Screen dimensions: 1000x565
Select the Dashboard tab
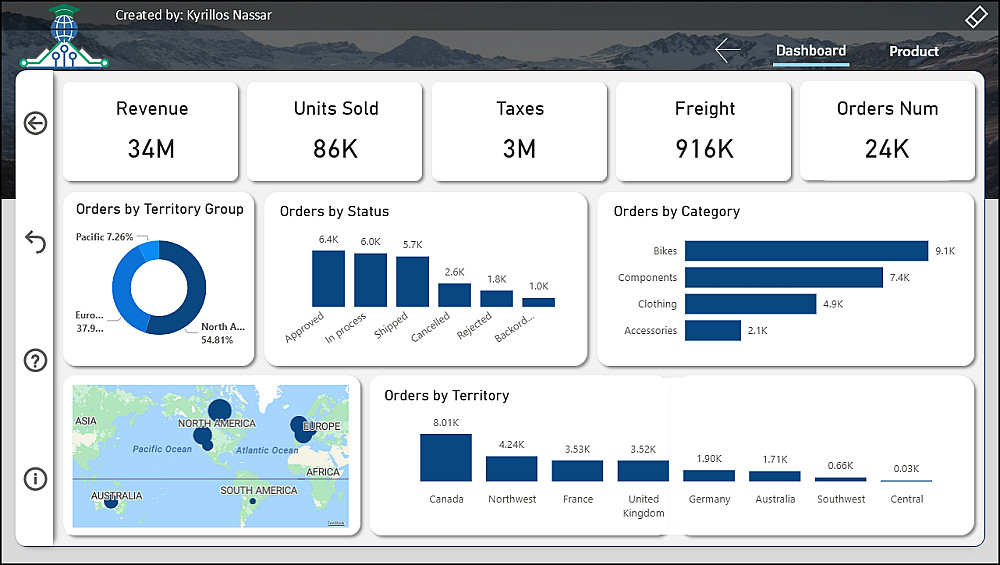pyautogui.click(x=811, y=50)
